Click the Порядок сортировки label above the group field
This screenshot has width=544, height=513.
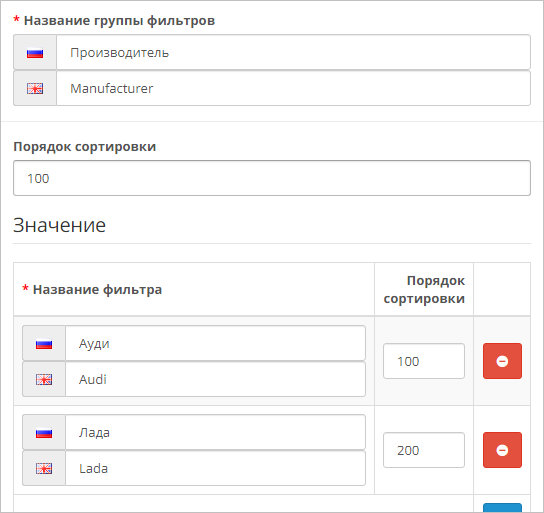85,147
